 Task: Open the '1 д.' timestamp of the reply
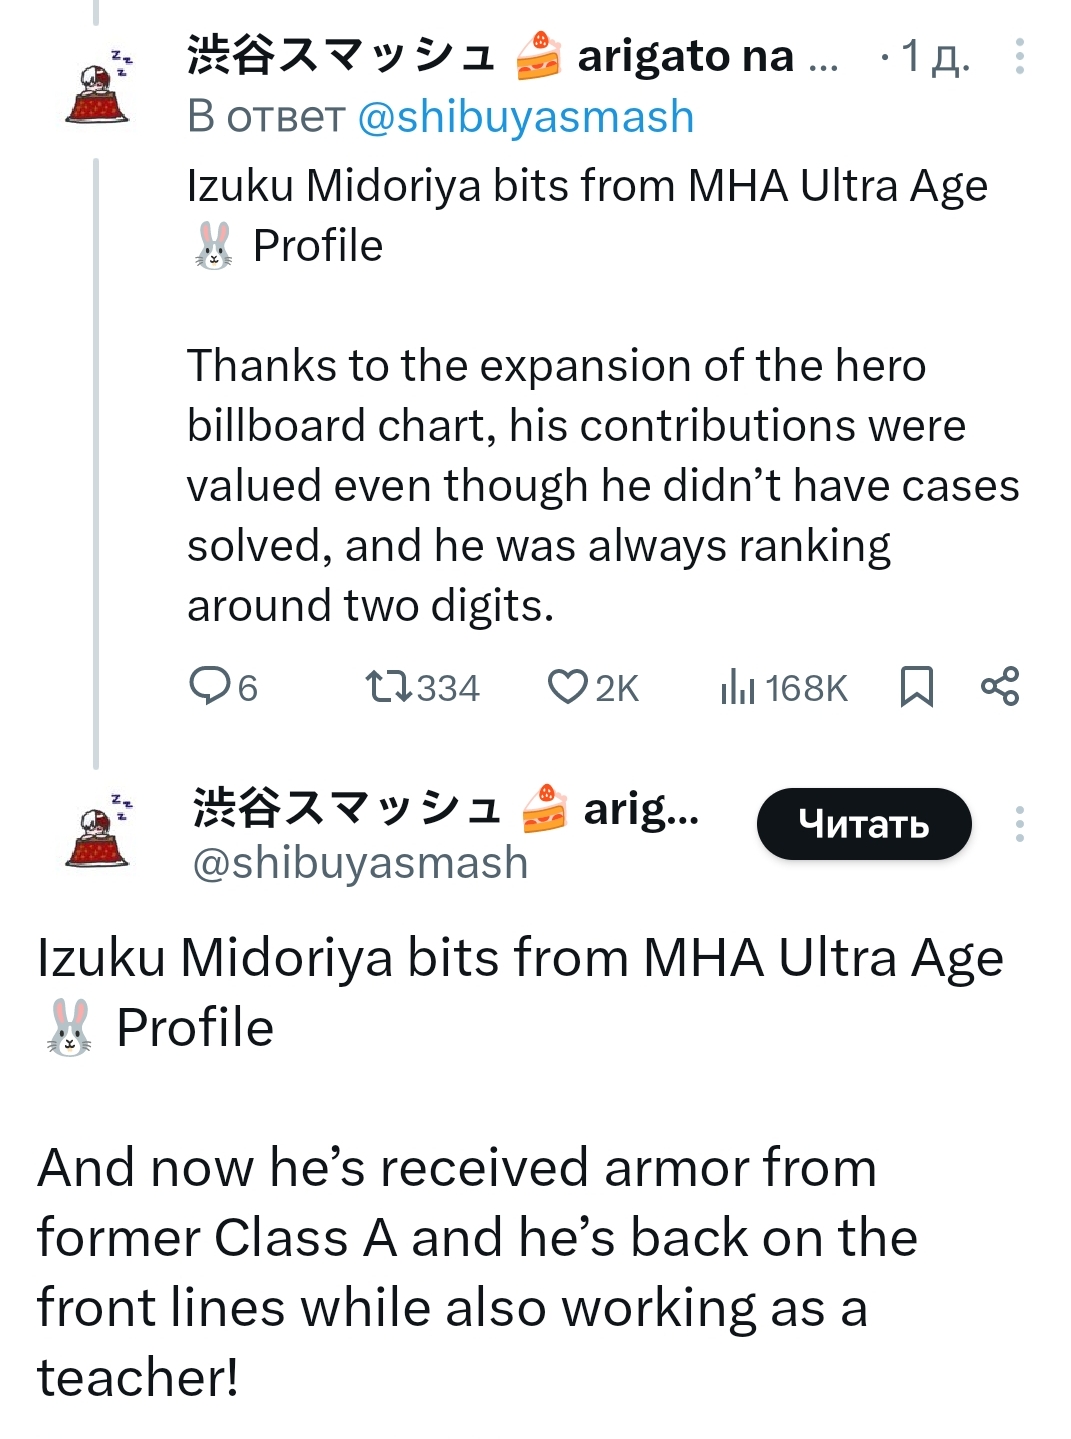tap(934, 57)
